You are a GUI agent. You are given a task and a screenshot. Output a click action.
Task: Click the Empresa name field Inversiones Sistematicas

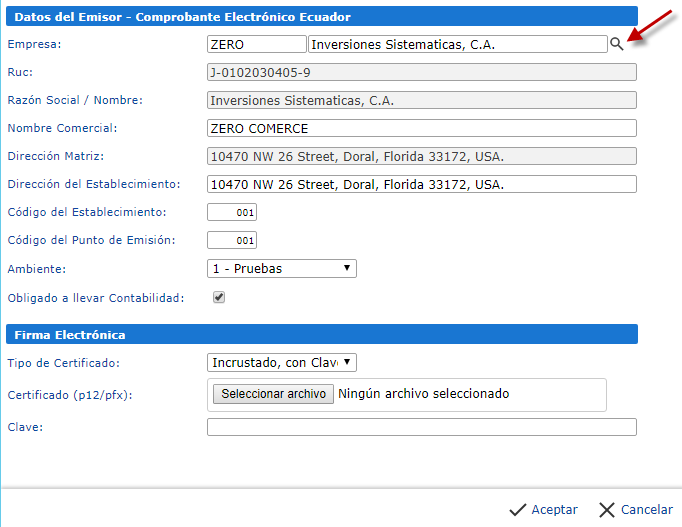pos(457,44)
